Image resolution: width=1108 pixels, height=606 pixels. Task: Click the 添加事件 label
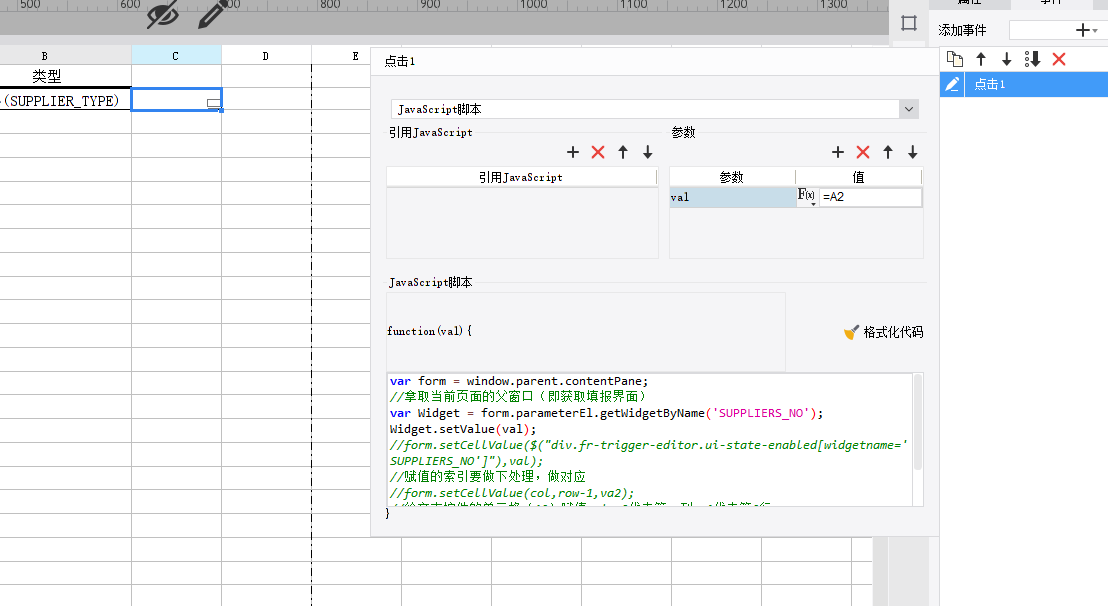[x=962, y=30]
